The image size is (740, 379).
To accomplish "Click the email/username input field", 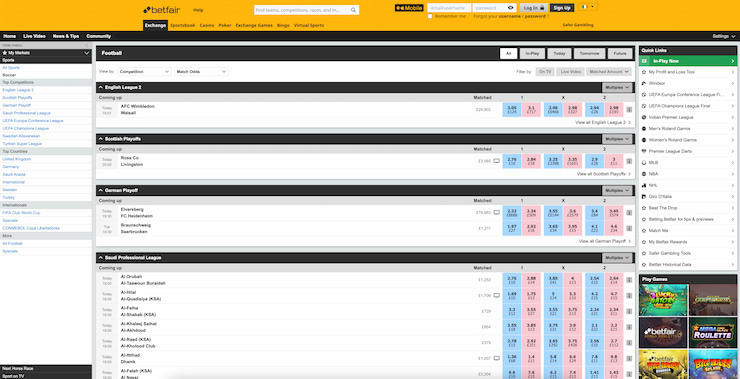I will (449, 8).
